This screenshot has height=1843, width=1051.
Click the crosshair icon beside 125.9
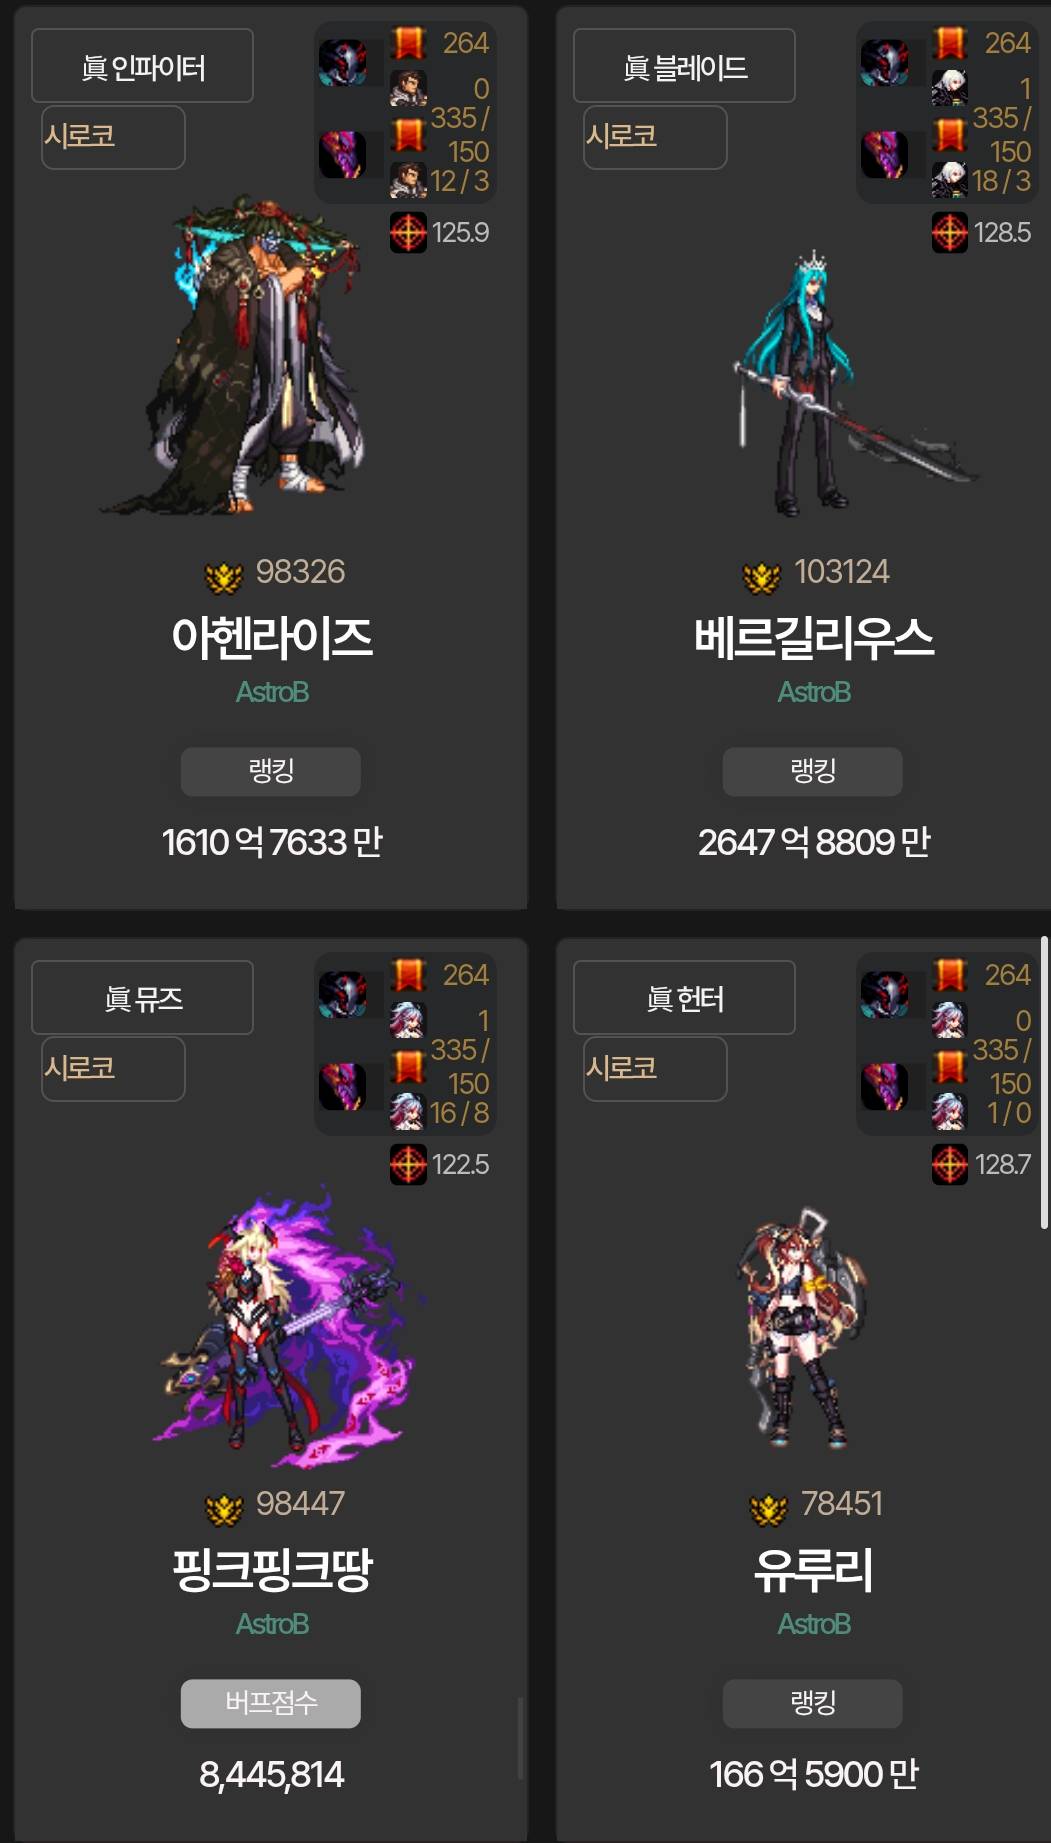pos(408,232)
